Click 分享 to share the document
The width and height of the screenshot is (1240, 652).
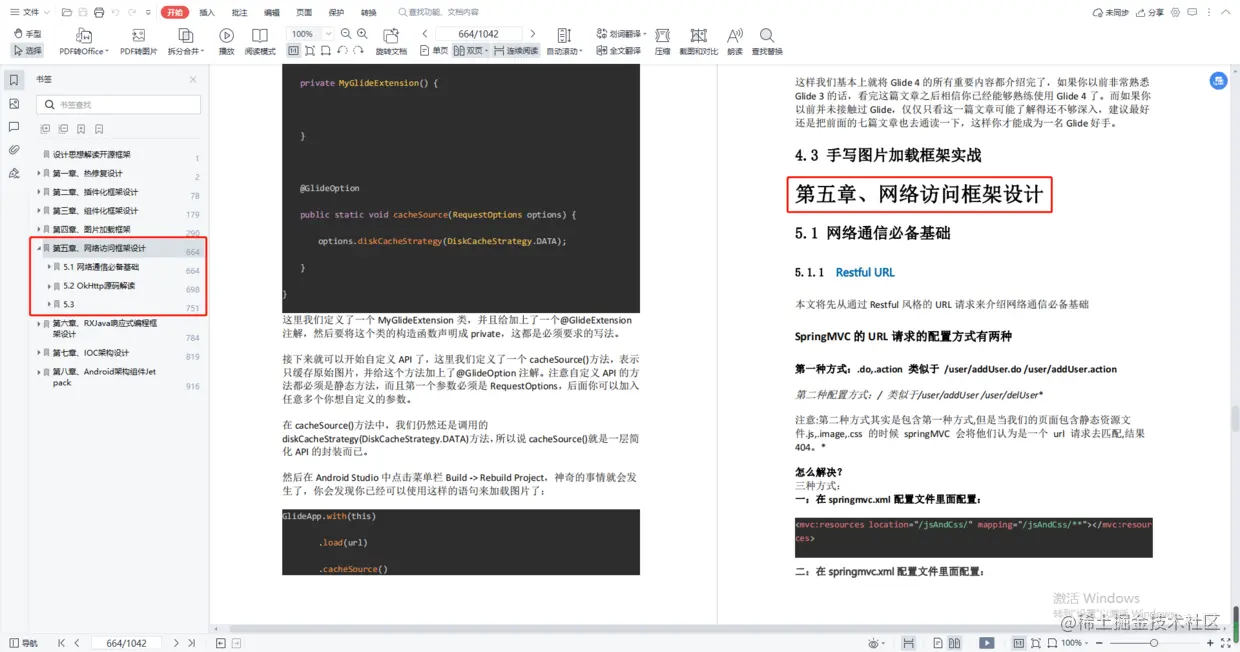coord(1148,12)
